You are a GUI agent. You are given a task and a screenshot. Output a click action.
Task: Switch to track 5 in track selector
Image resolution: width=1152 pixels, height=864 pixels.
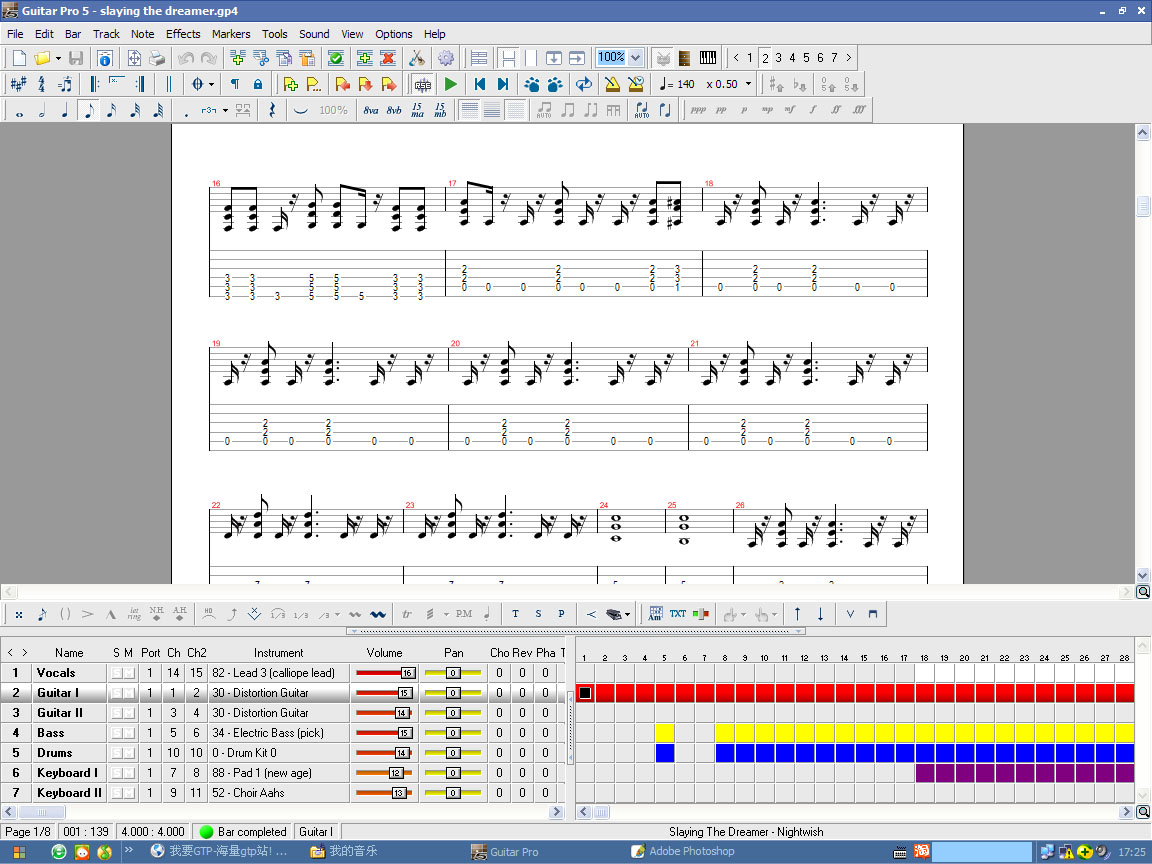coord(806,58)
